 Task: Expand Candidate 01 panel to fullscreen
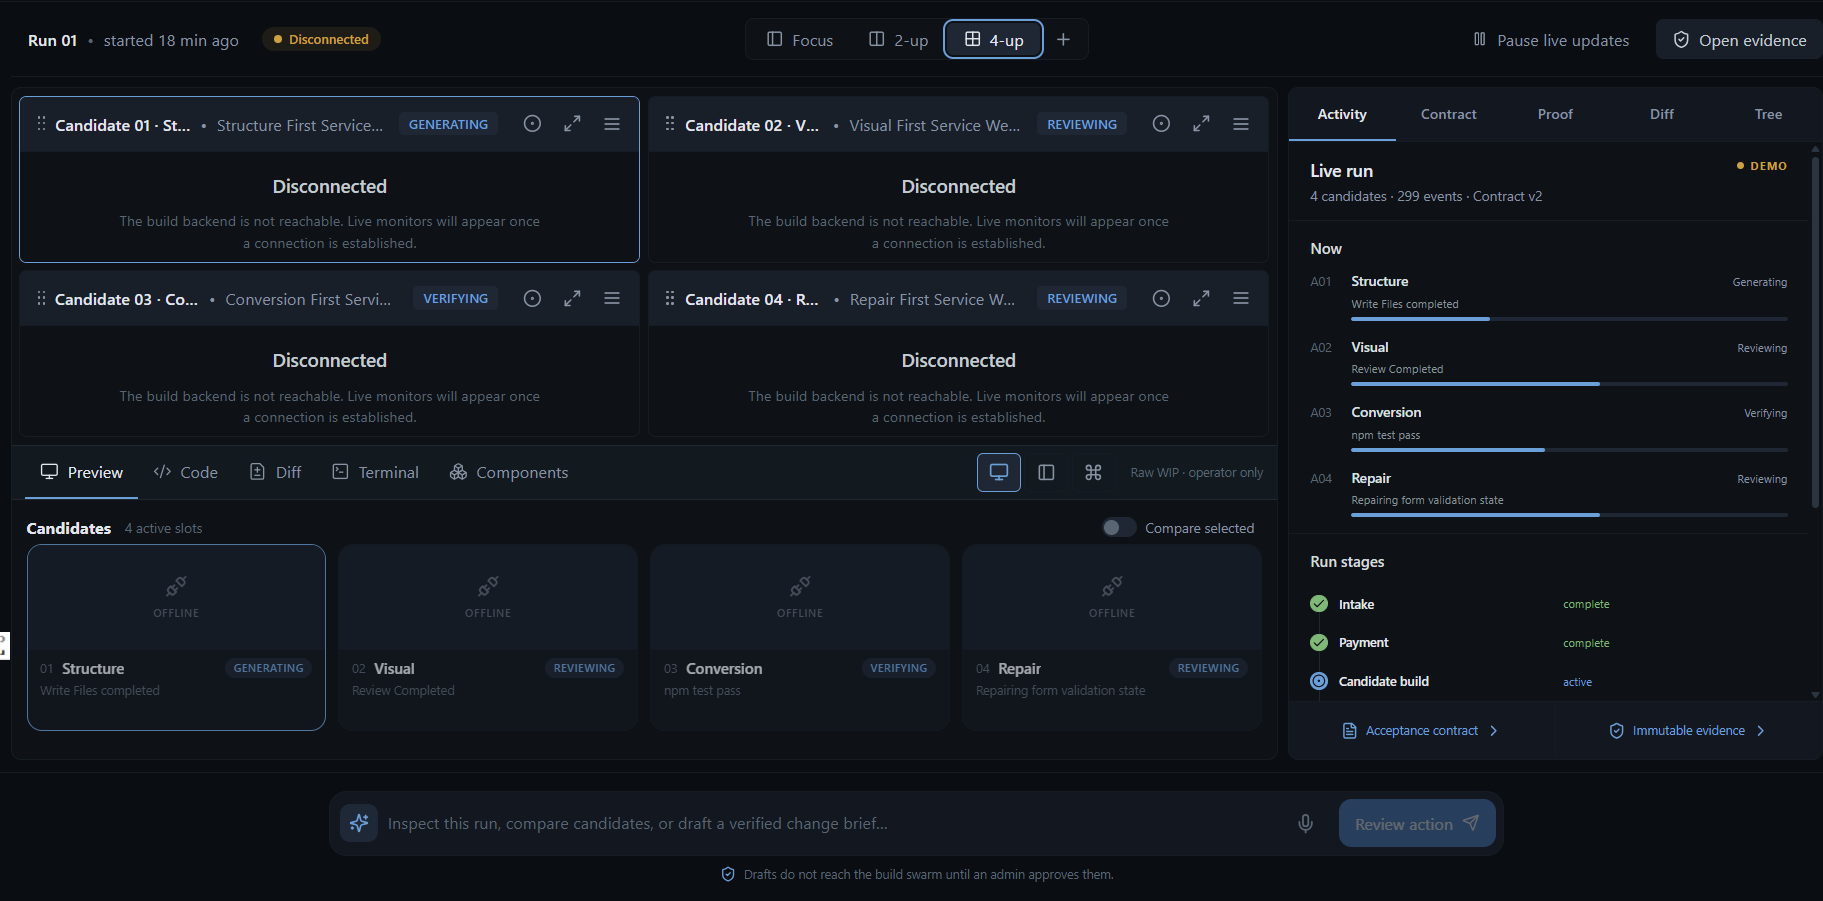[x=572, y=124]
